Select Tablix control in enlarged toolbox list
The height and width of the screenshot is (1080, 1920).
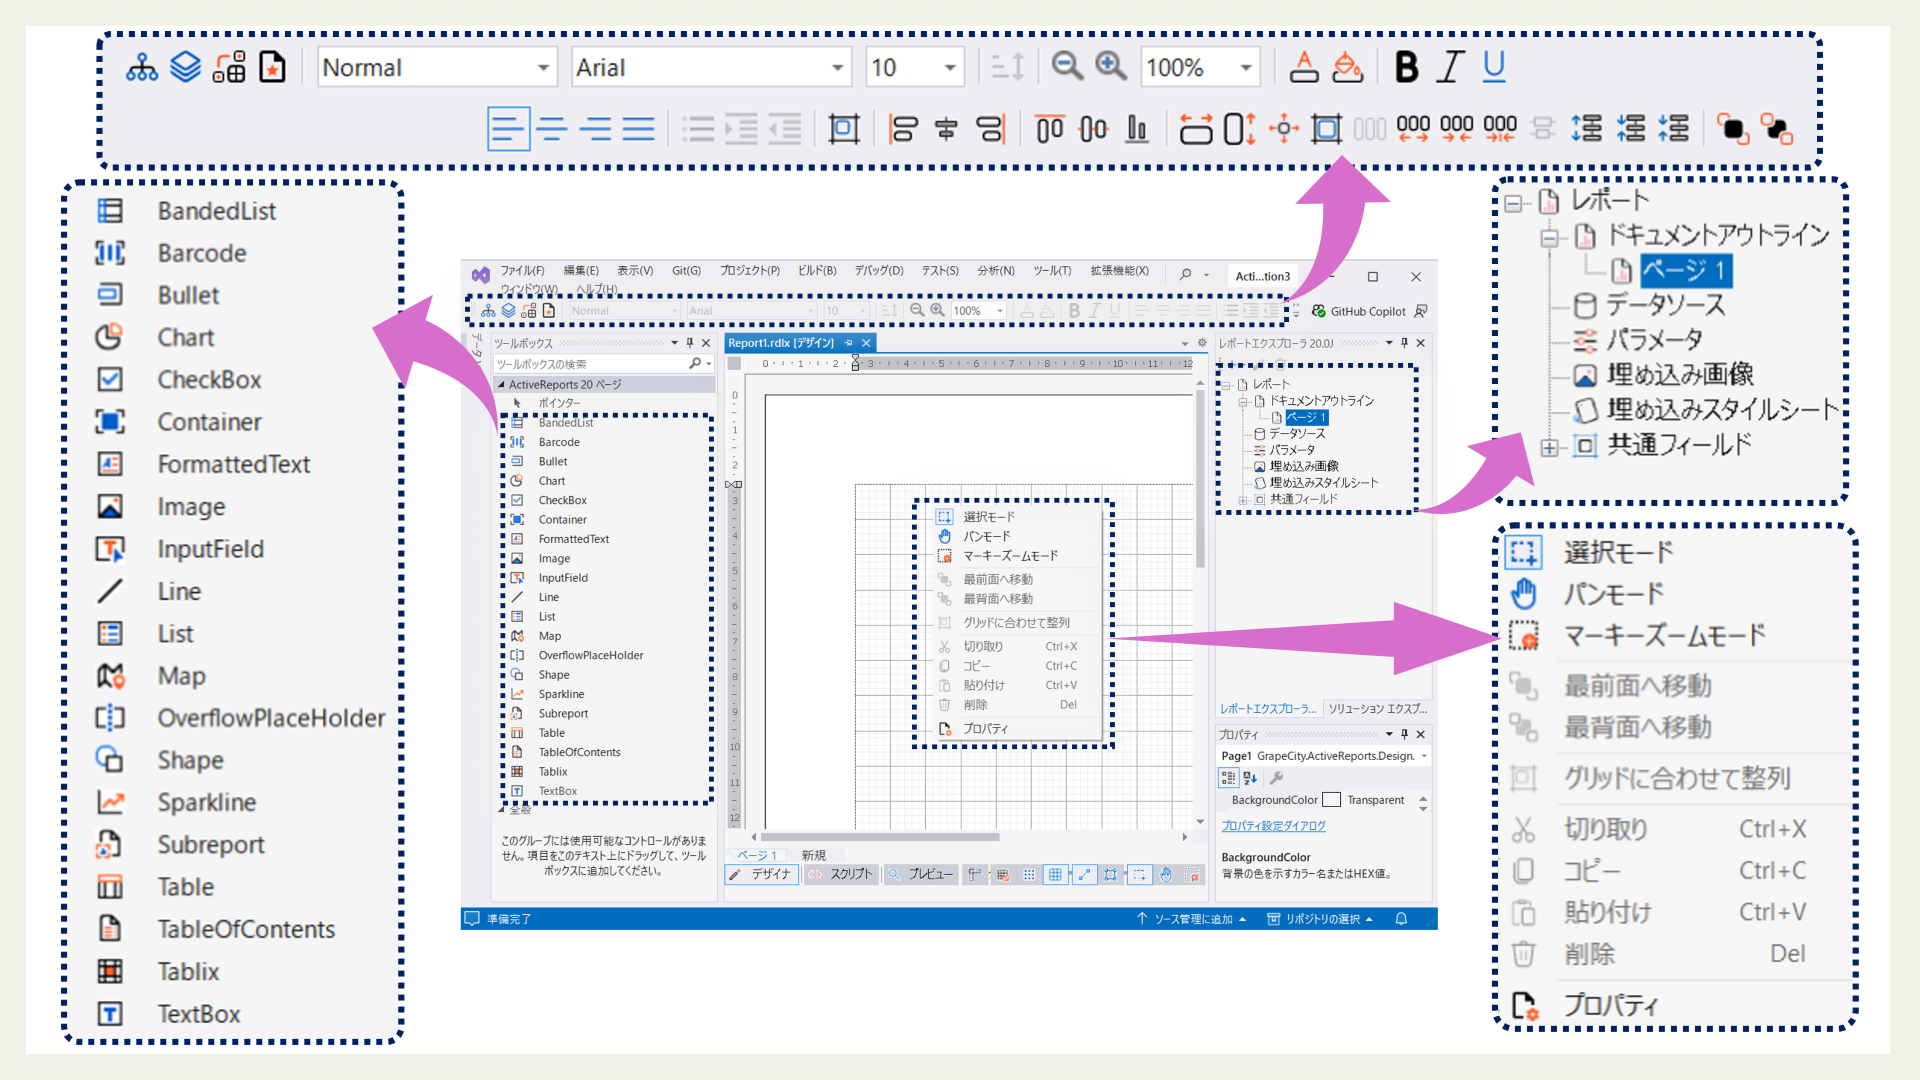188,971
